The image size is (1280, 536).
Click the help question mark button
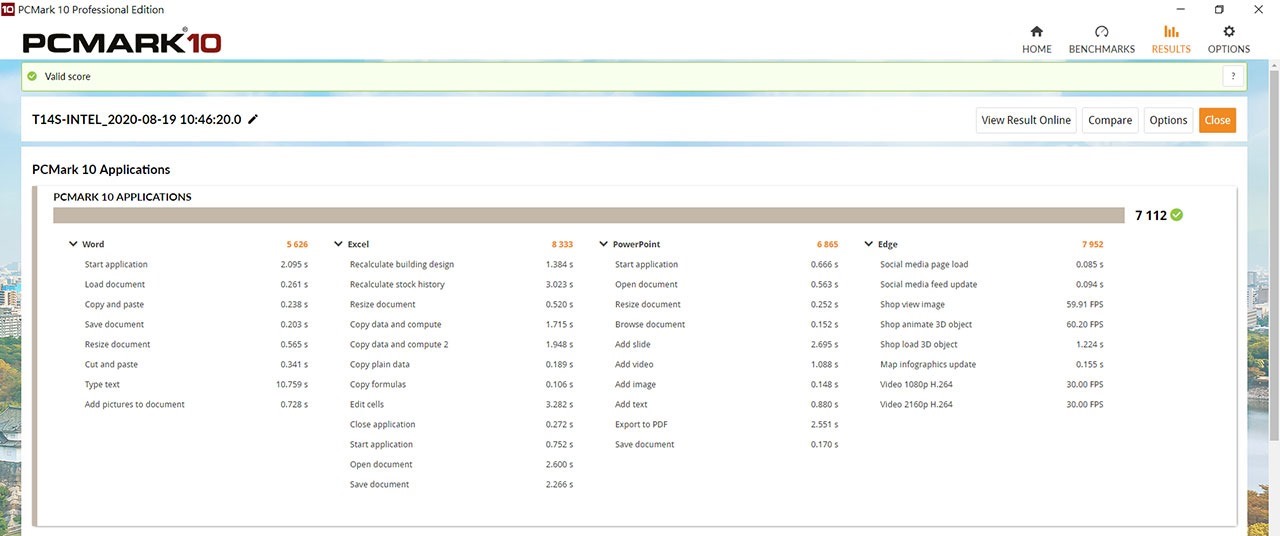coord(1233,76)
